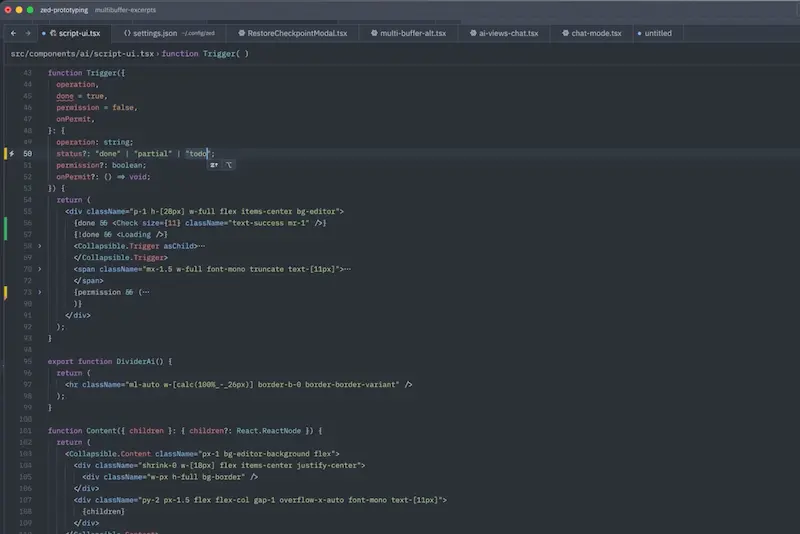The height and width of the screenshot is (534, 800).
Task: Go back with the left arrow button
Action: [13, 33]
